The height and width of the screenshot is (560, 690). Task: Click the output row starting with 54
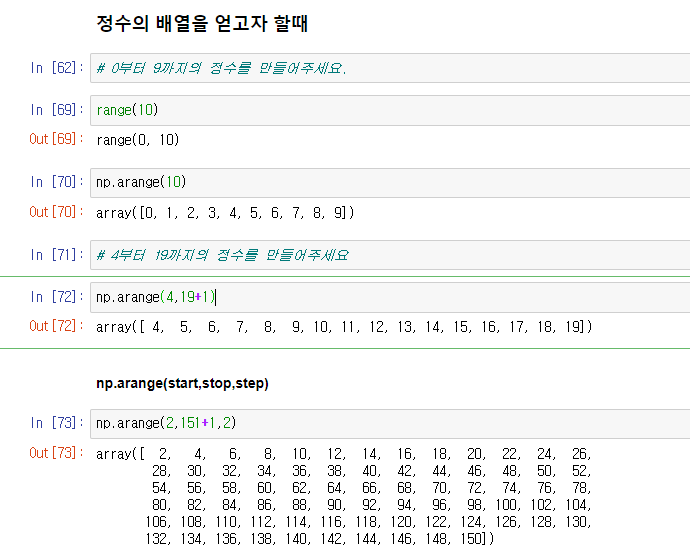pyautogui.click(x=371, y=488)
